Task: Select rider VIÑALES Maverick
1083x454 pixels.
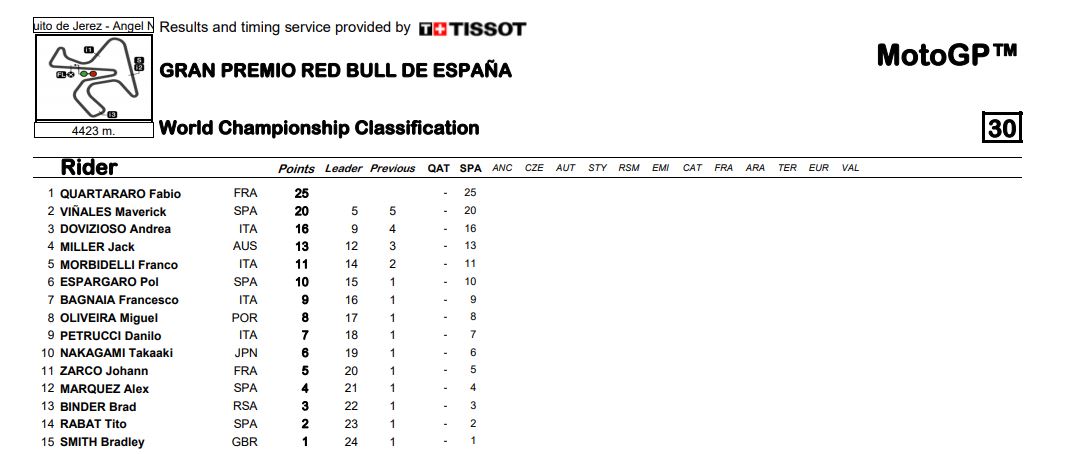Action: 113,212
